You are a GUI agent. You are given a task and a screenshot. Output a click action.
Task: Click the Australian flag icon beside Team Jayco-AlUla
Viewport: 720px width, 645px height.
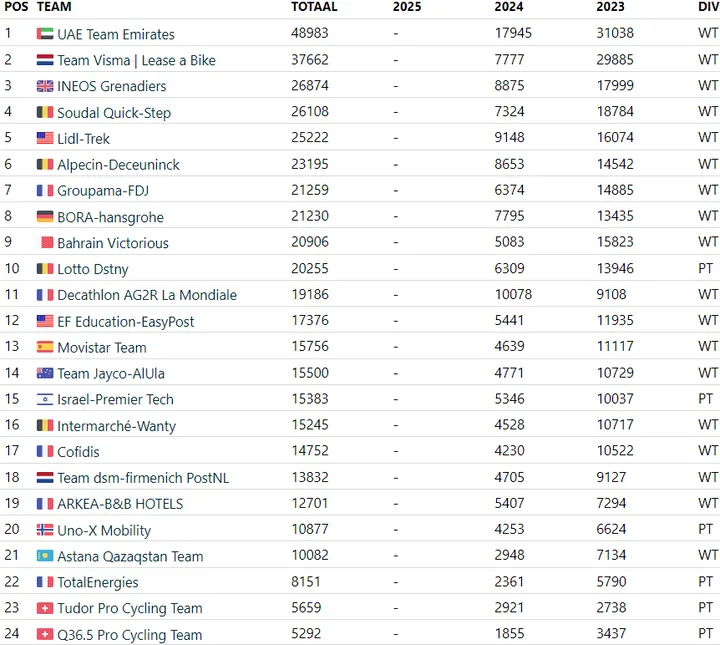pyautogui.click(x=45, y=373)
